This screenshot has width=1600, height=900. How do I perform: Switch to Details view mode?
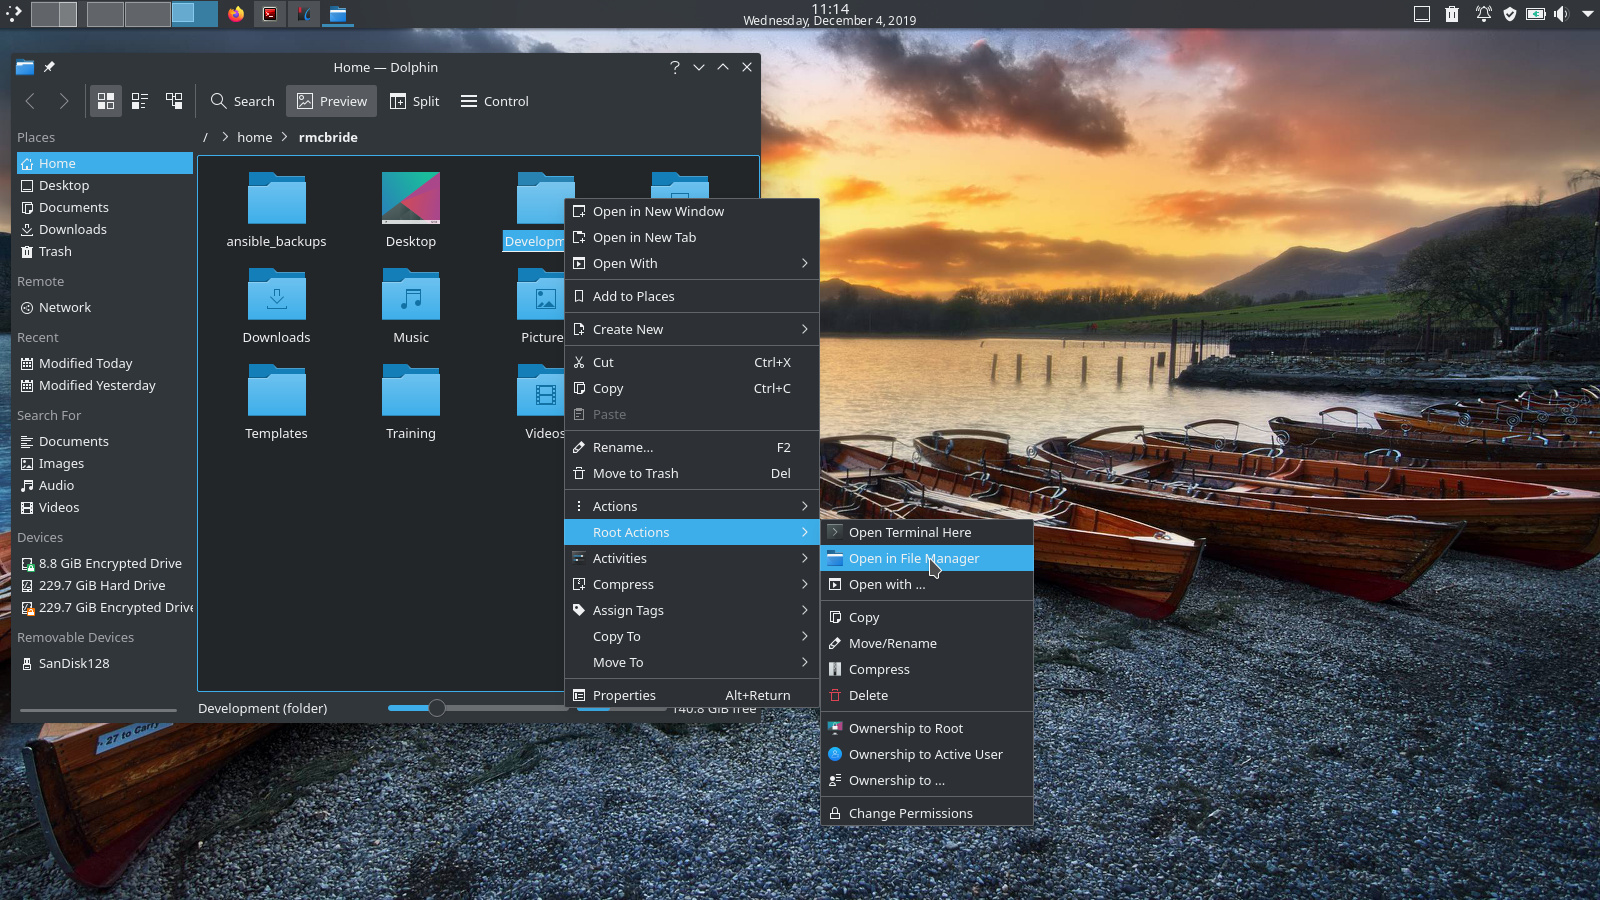tap(174, 101)
